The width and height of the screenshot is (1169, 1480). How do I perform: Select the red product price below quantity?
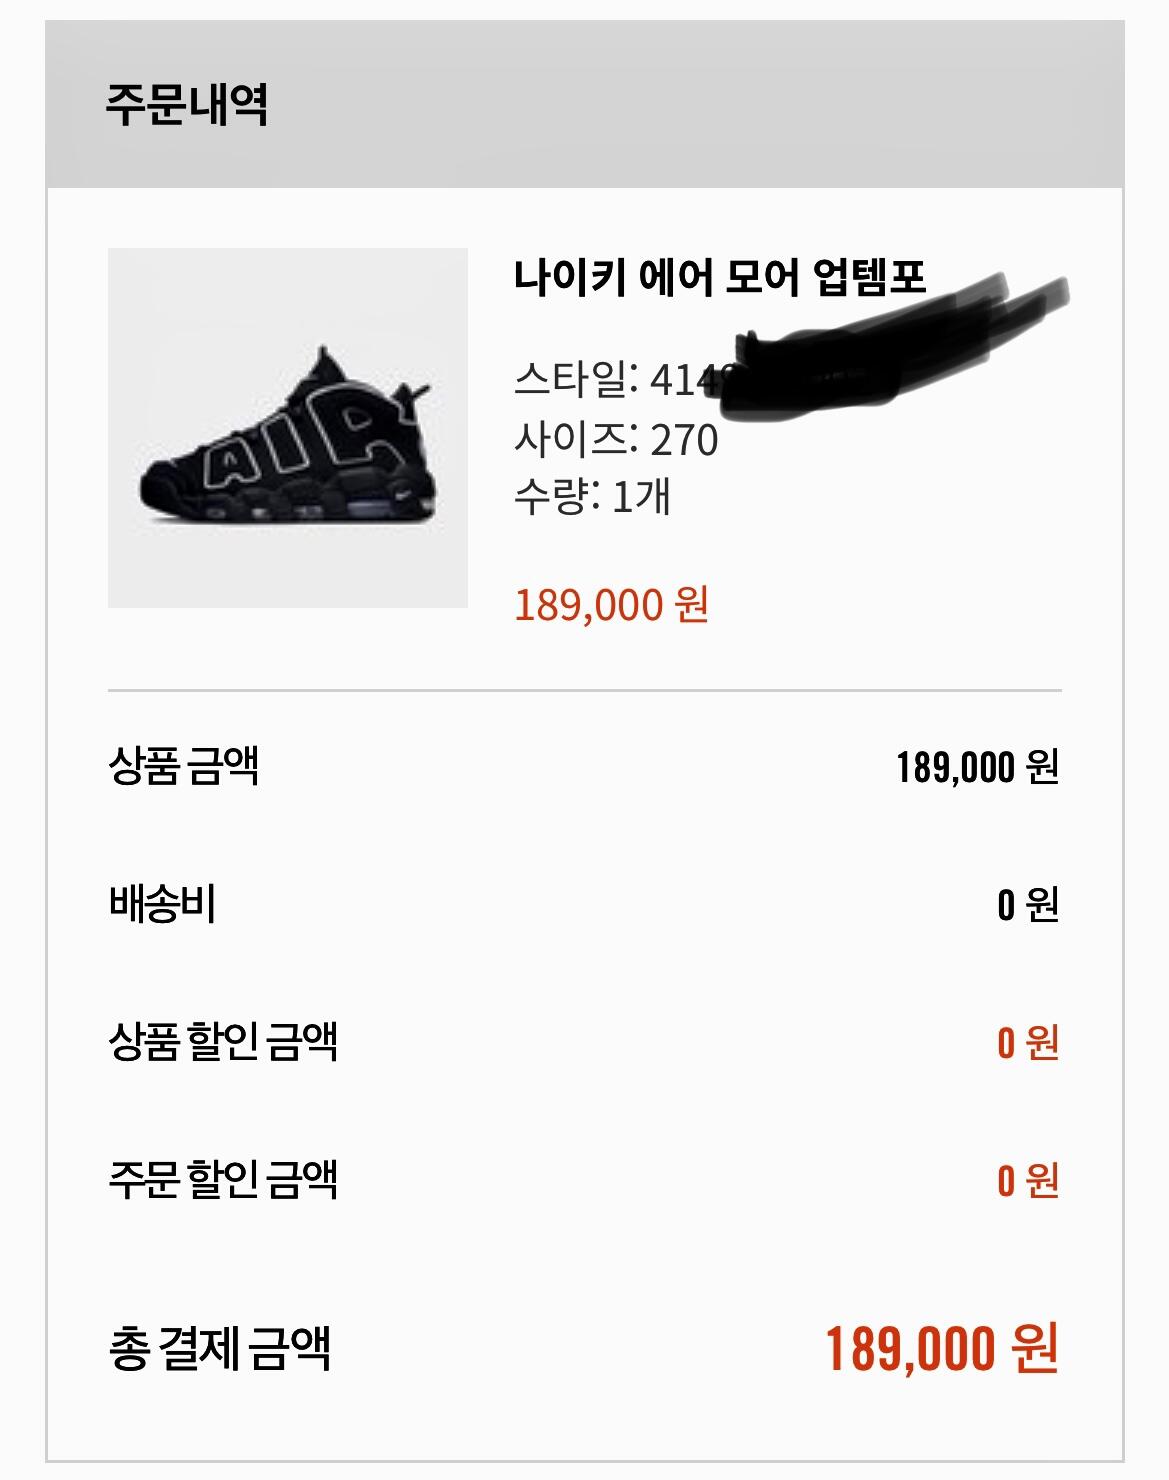click(x=611, y=605)
